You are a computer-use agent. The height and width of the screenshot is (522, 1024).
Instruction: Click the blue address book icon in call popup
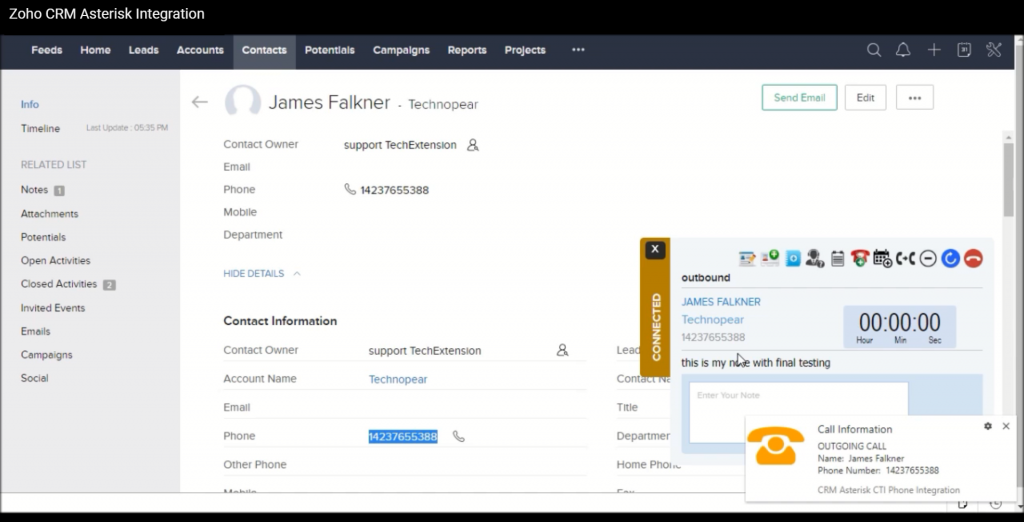793,259
